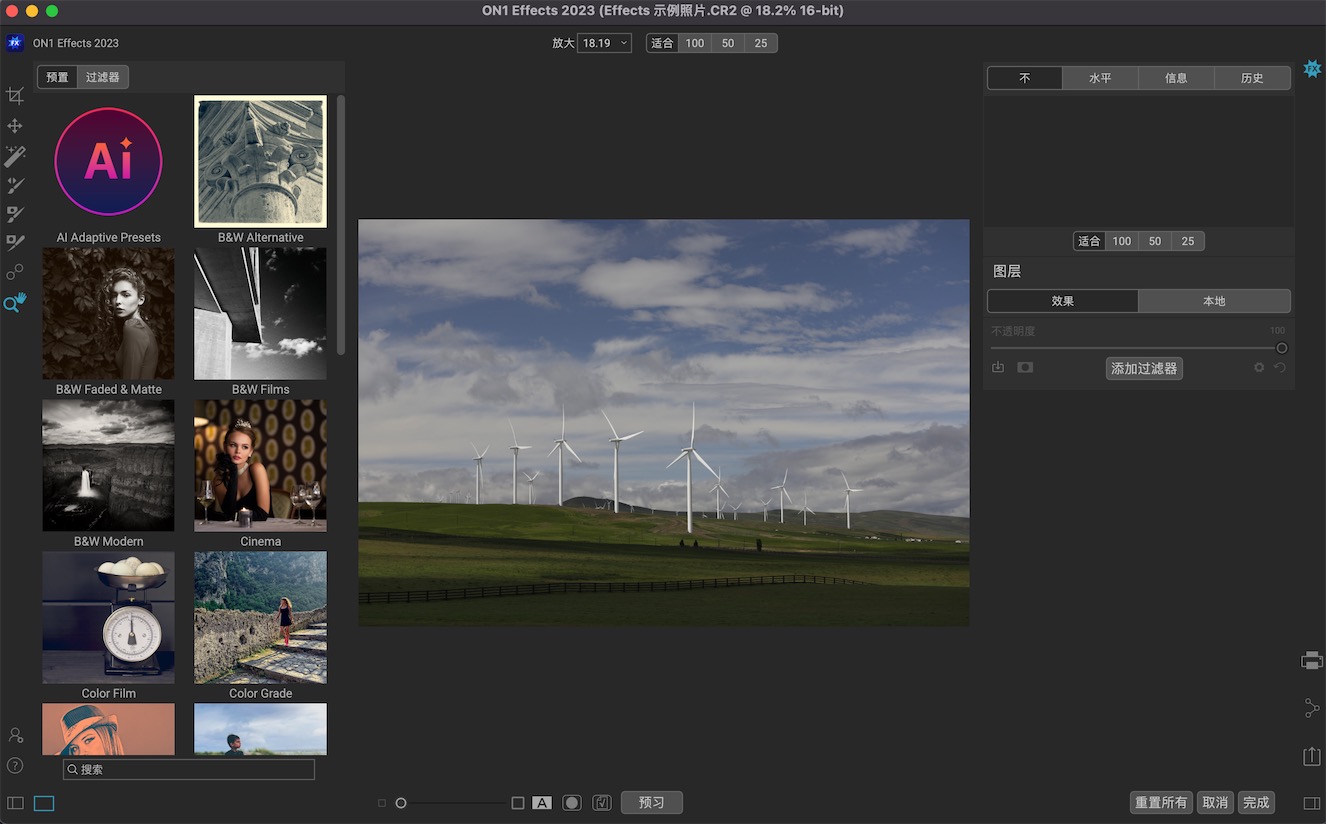The image size is (1326, 824).
Task: Click the presets panel scrollbar
Action: [341, 225]
